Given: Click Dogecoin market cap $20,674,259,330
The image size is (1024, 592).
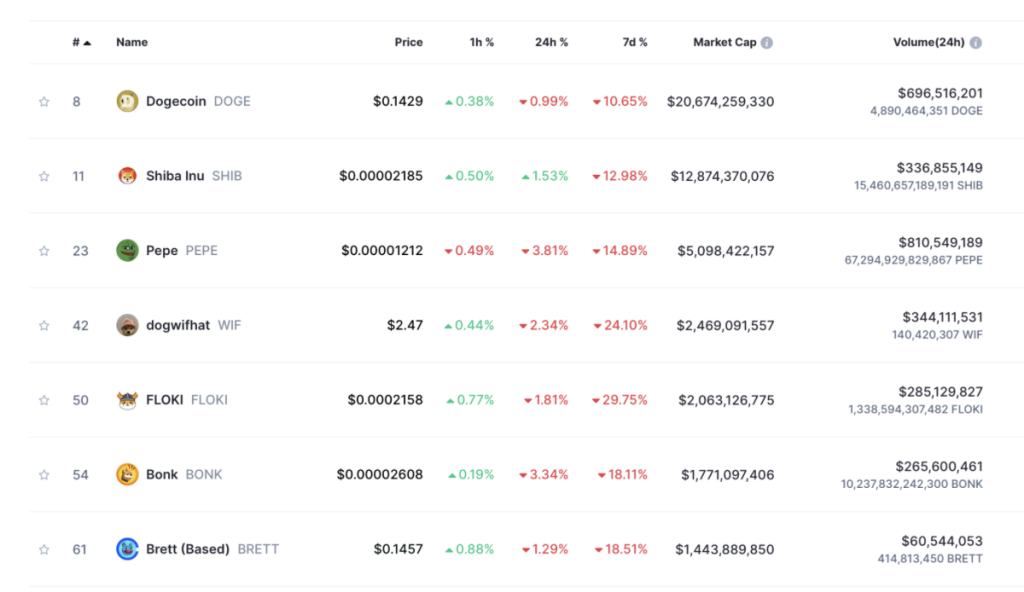Looking at the screenshot, I should click(x=720, y=102).
